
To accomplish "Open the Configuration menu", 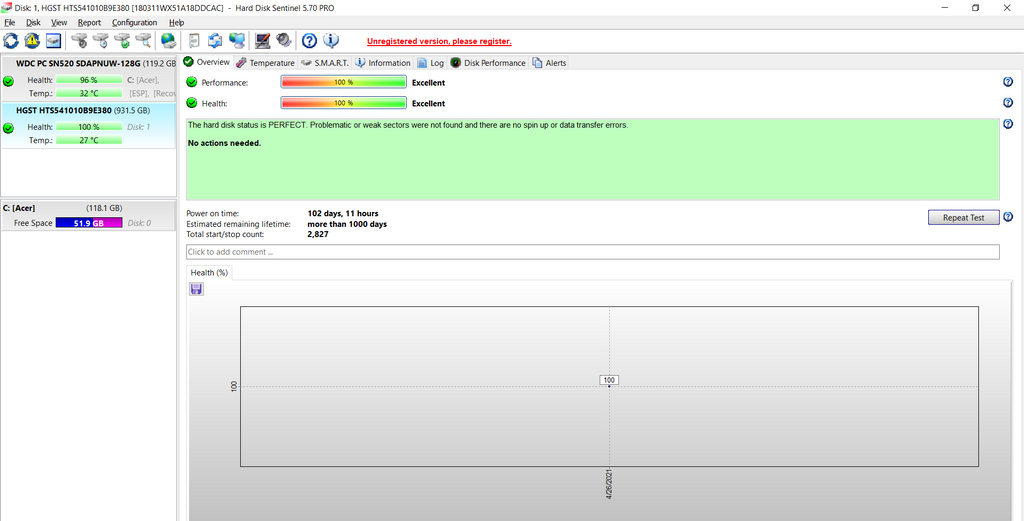I will pos(135,22).
